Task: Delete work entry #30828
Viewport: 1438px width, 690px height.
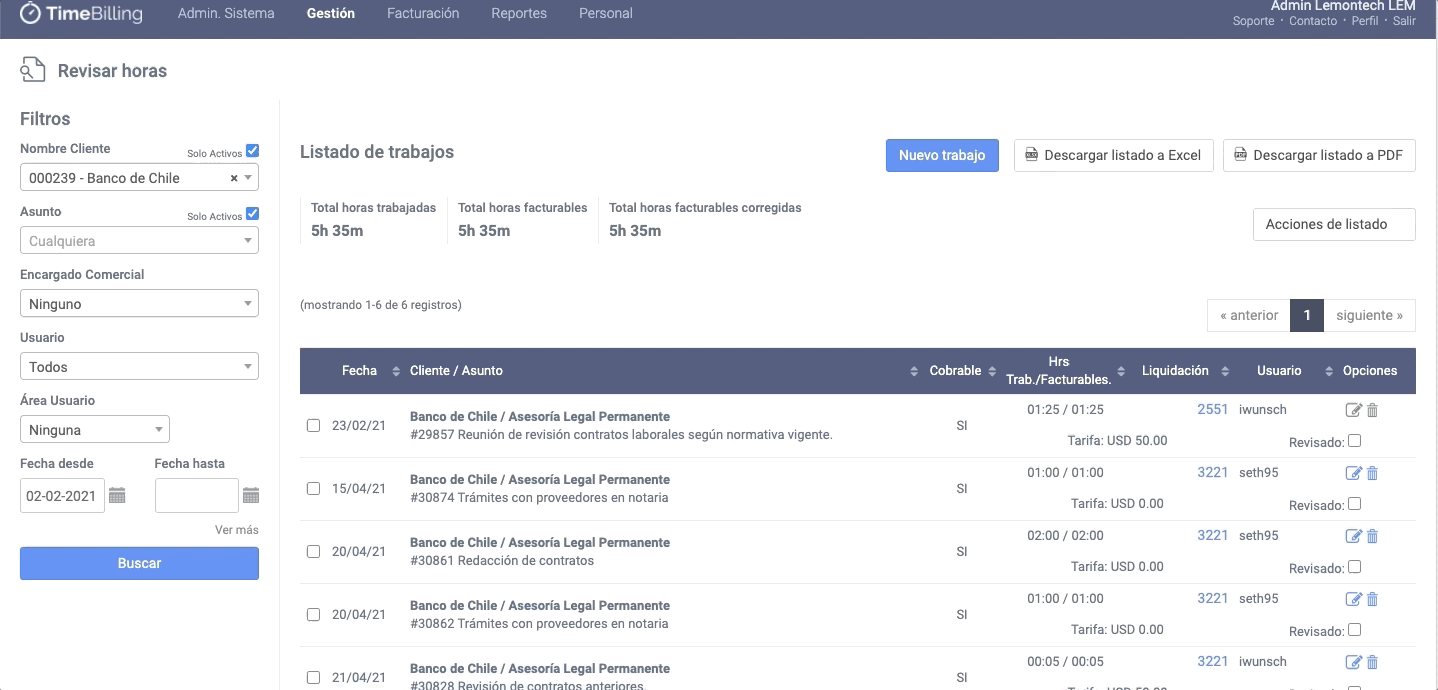Action: tap(1372, 662)
